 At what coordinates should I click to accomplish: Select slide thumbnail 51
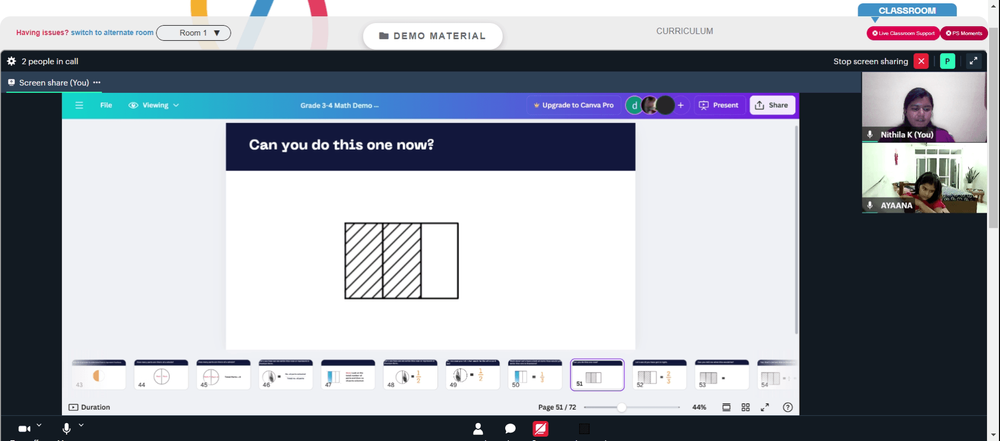click(x=597, y=375)
